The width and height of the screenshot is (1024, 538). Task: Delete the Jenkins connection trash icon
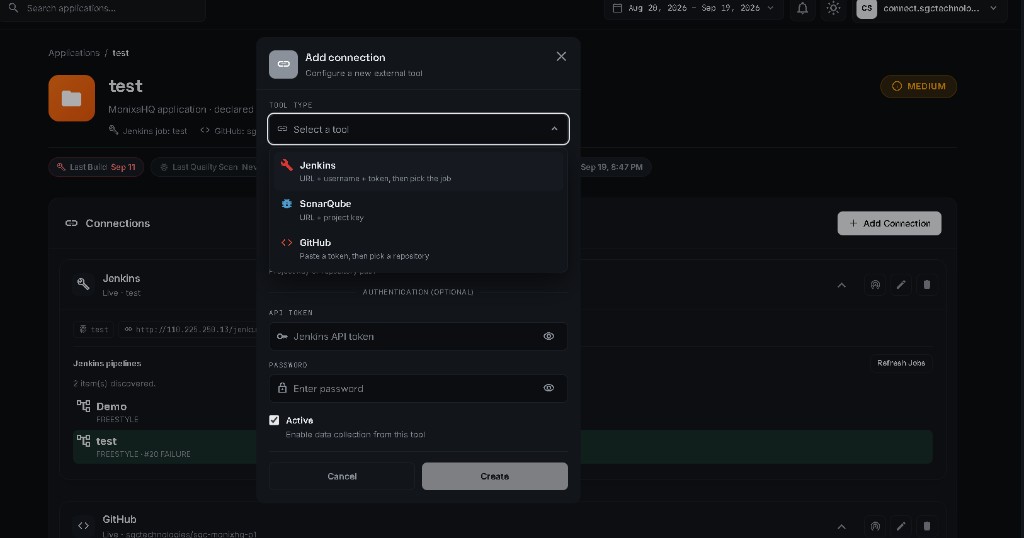tap(927, 285)
